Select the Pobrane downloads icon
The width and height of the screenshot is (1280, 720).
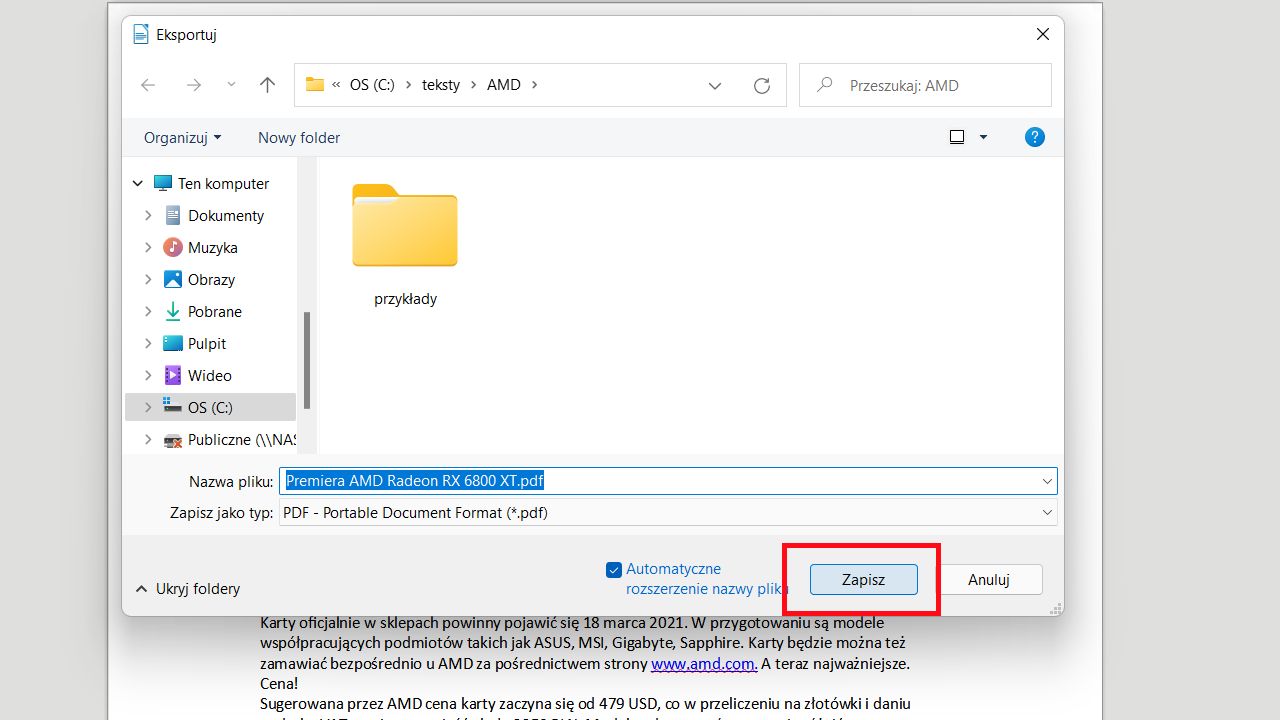172,311
